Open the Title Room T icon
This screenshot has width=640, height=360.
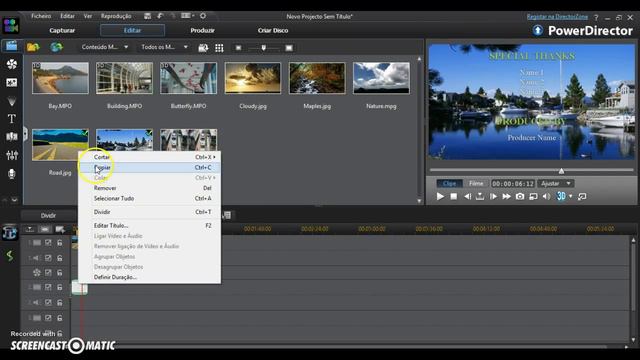coord(12,118)
